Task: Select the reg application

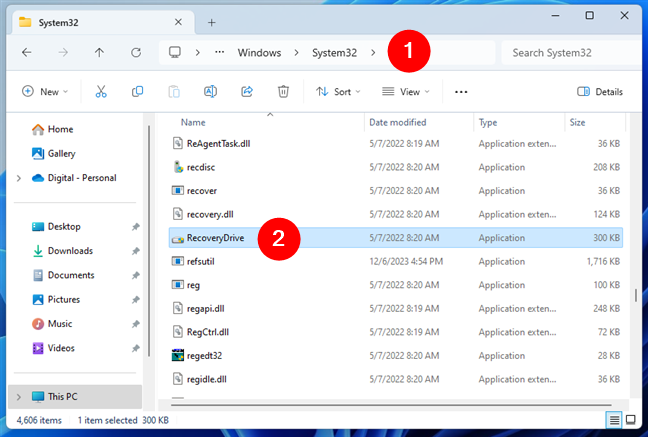Action: 395,285
